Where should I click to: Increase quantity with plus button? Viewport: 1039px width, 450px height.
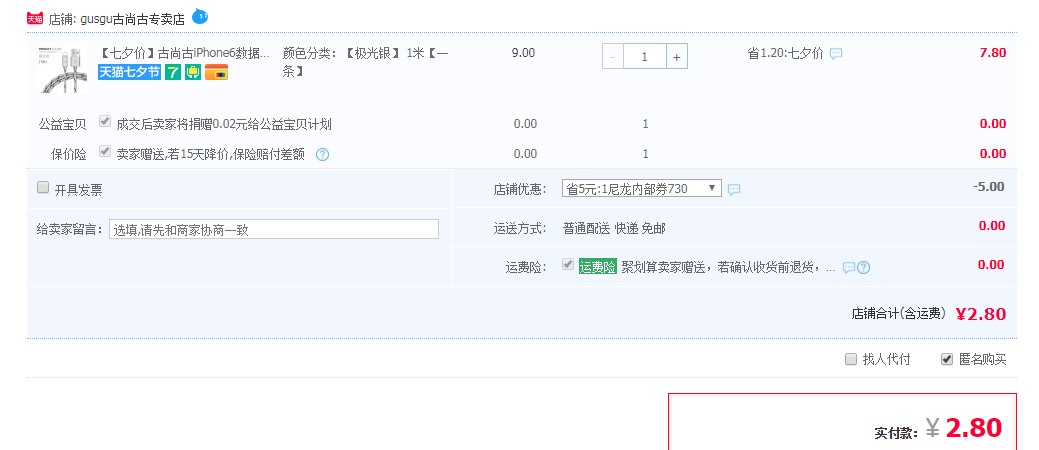[677, 57]
